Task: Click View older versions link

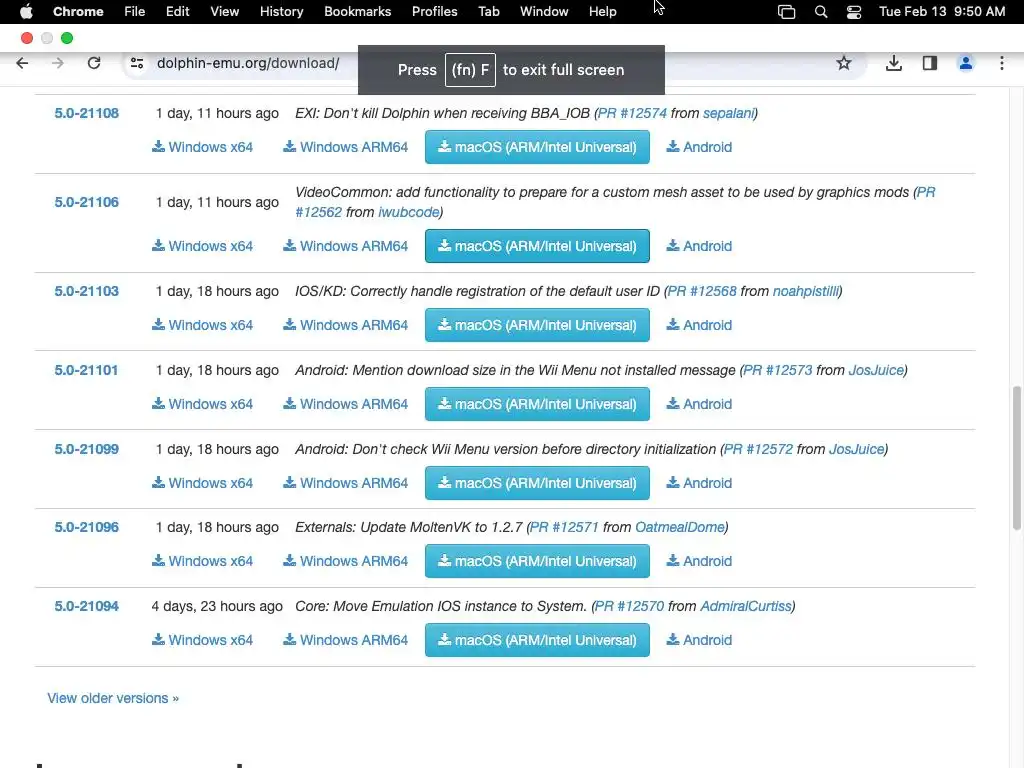Action: [x=113, y=698]
